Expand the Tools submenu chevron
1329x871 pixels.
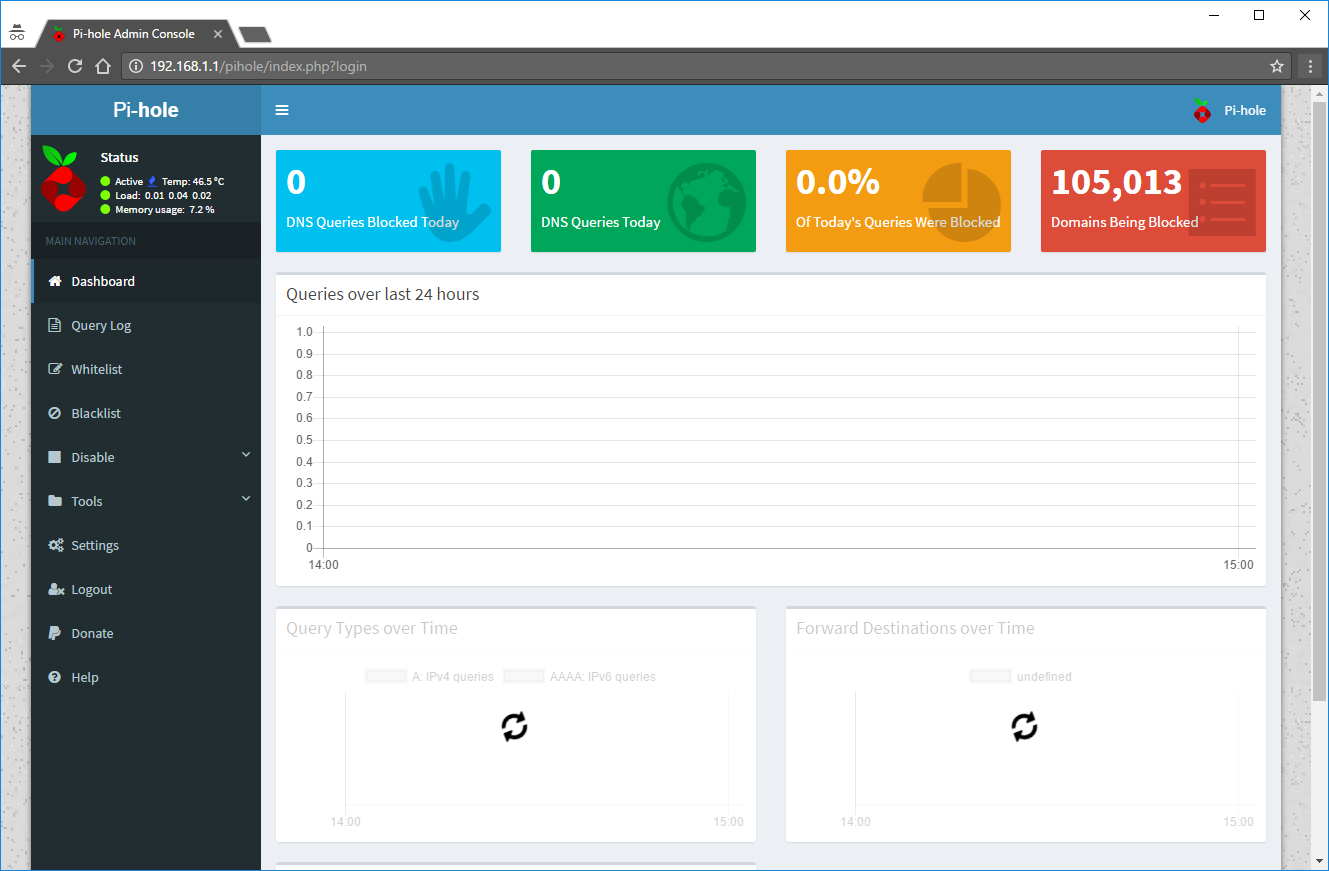click(x=246, y=499)
